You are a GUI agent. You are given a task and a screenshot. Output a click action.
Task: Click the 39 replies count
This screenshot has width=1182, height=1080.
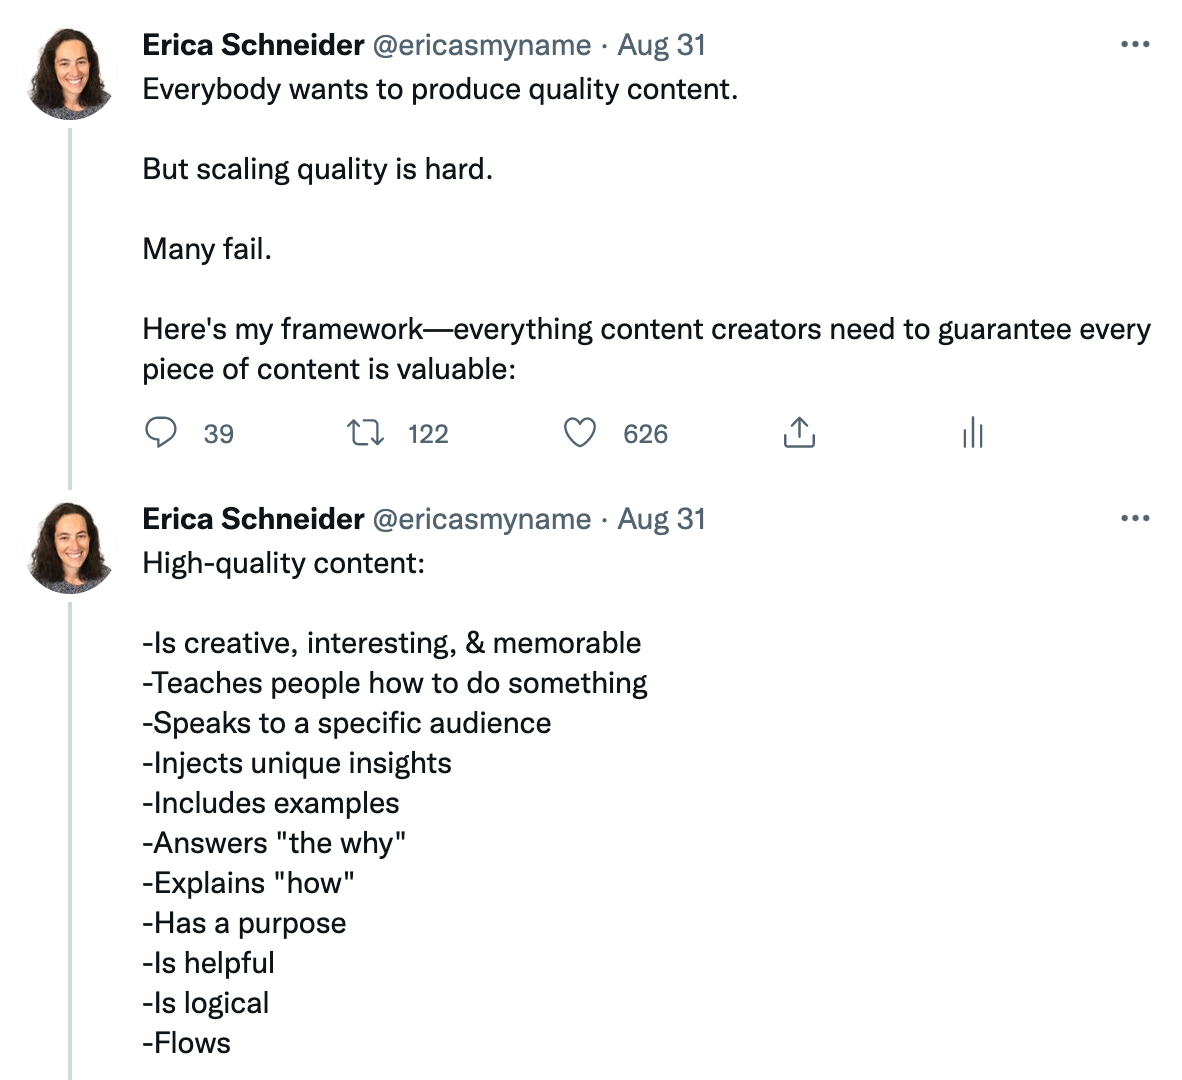point(218,434)
